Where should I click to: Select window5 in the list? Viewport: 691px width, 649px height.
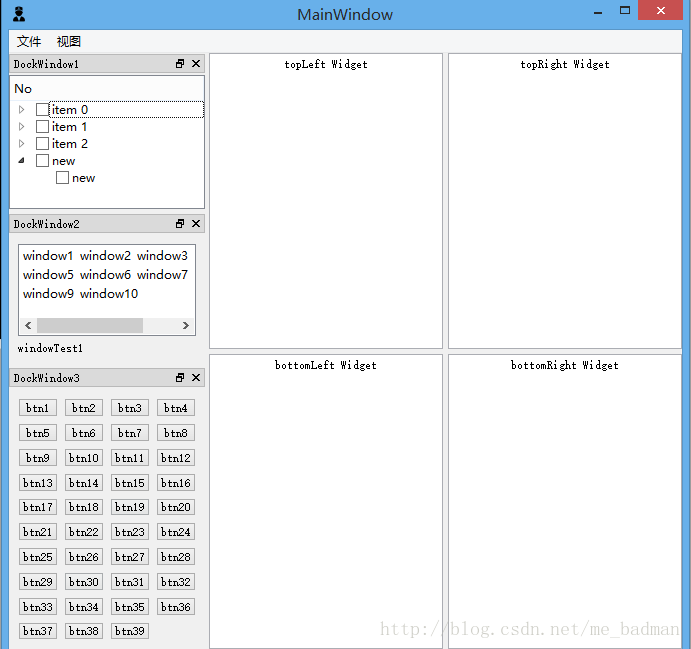48,274
